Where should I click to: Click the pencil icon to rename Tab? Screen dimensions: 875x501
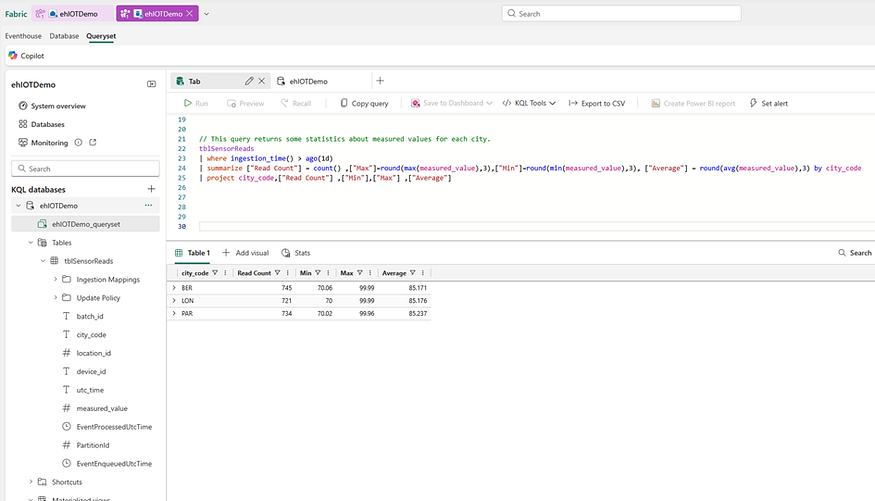249,81
